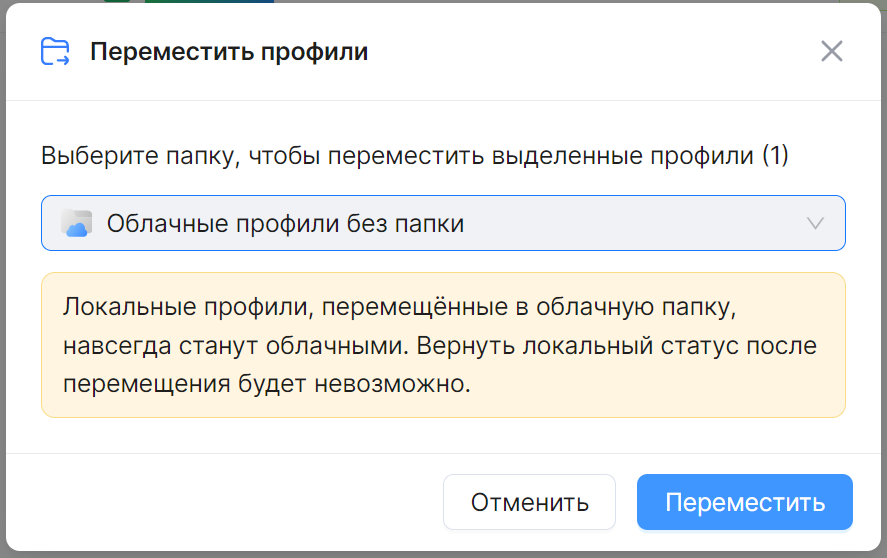Viewport: 887px width, 558px height.
Task: Click the Переместить профили dialog title
Action: coord(229,52)
